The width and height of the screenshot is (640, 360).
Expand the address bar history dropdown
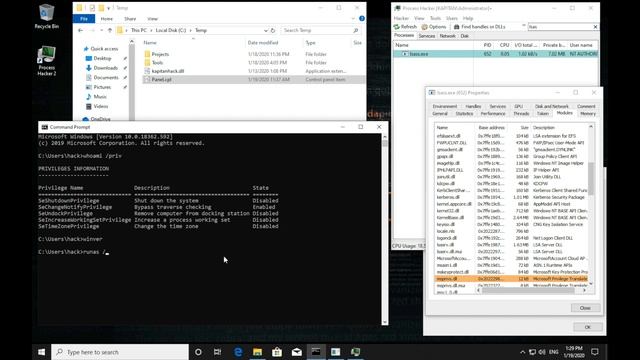coord(266,31)
